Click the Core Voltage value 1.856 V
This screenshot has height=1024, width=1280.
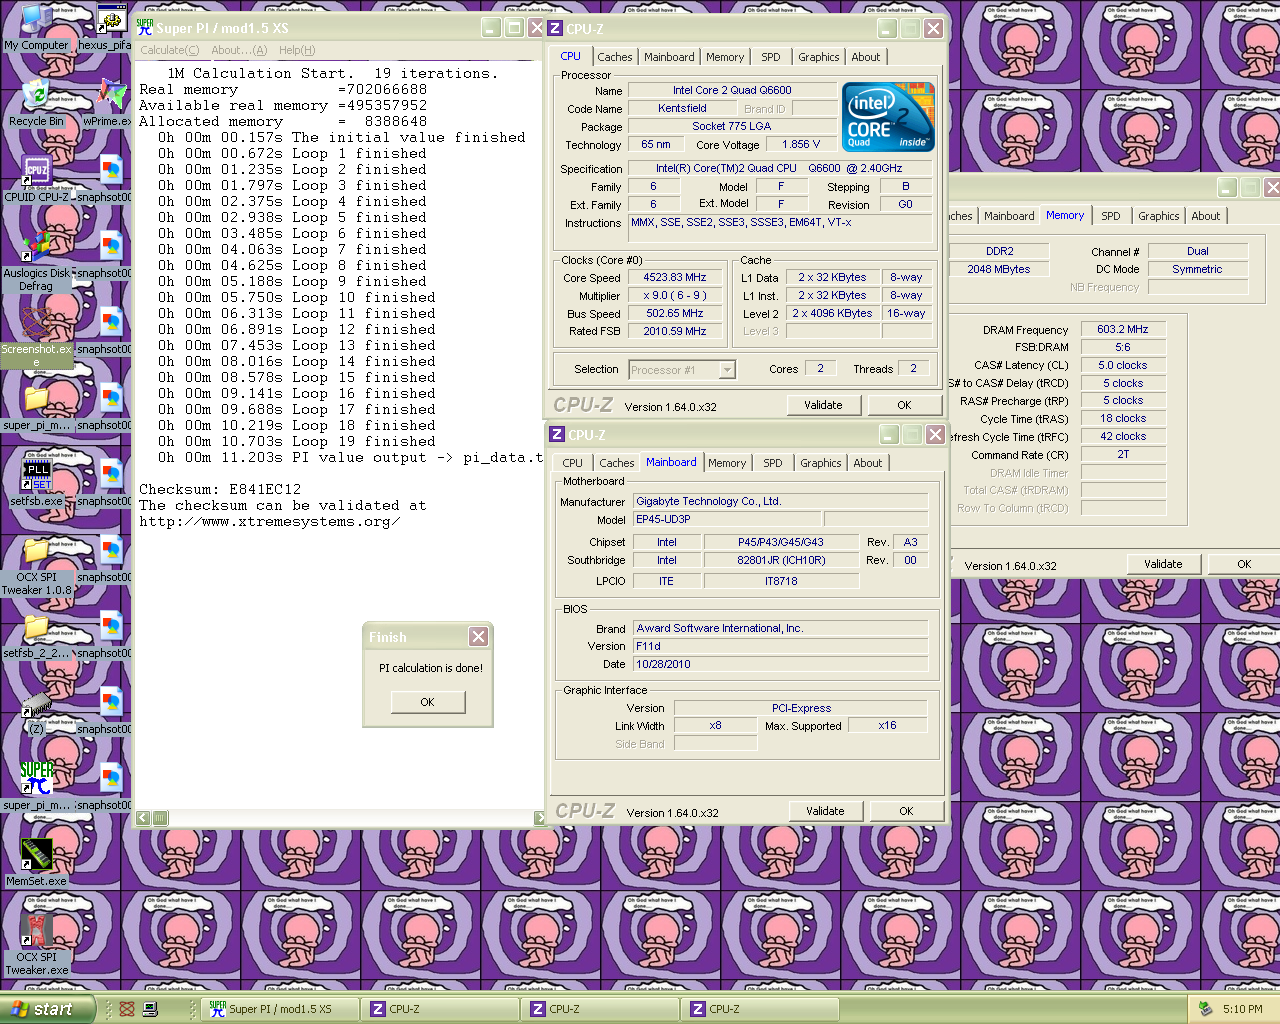click(x=801, y=144)
